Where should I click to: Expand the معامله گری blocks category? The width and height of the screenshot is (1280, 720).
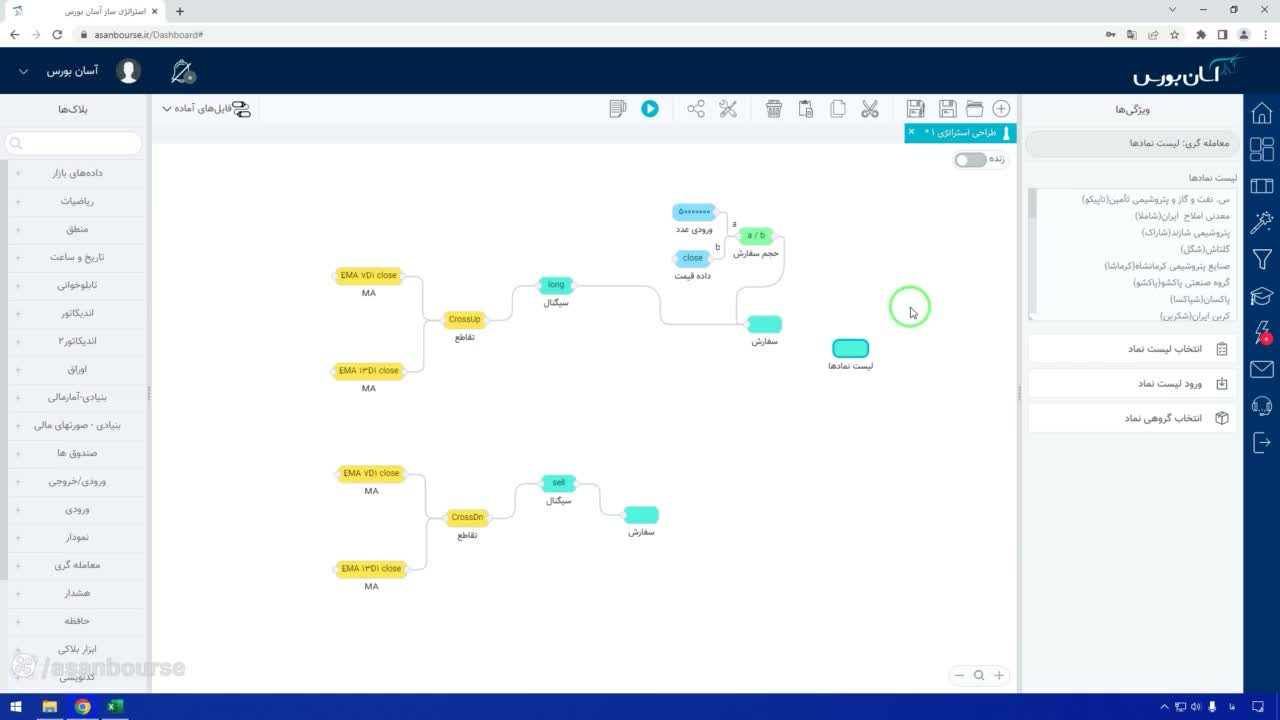click(76, 565)
